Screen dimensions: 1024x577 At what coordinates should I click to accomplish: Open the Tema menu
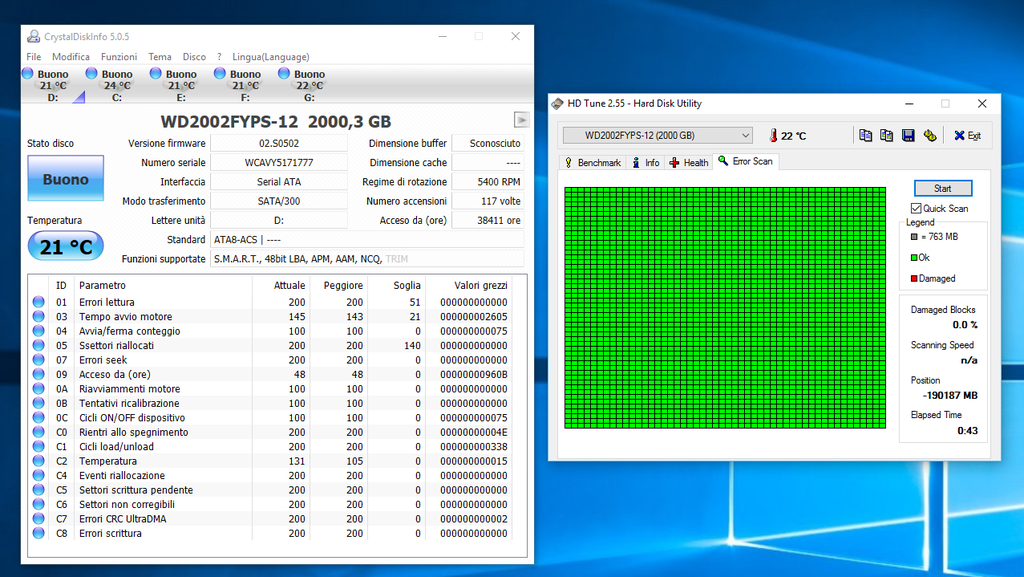click(x=160, y=57)
